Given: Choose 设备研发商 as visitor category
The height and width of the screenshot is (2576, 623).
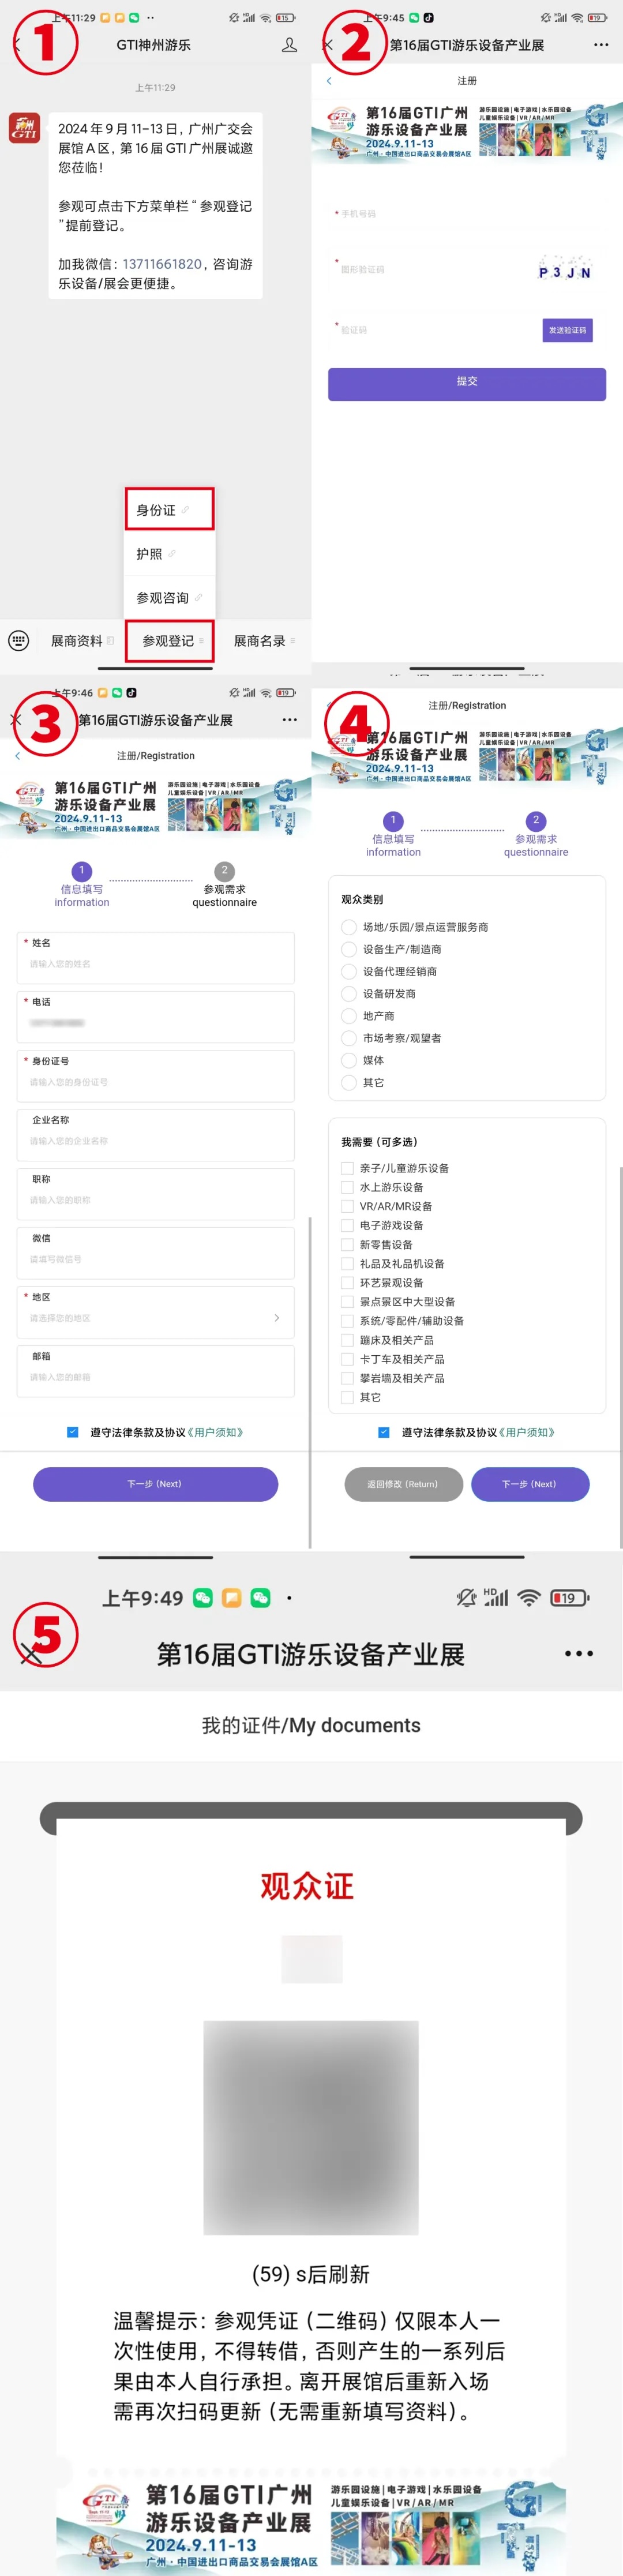Looking at the screenshot, I should click(x=349, y=994).
